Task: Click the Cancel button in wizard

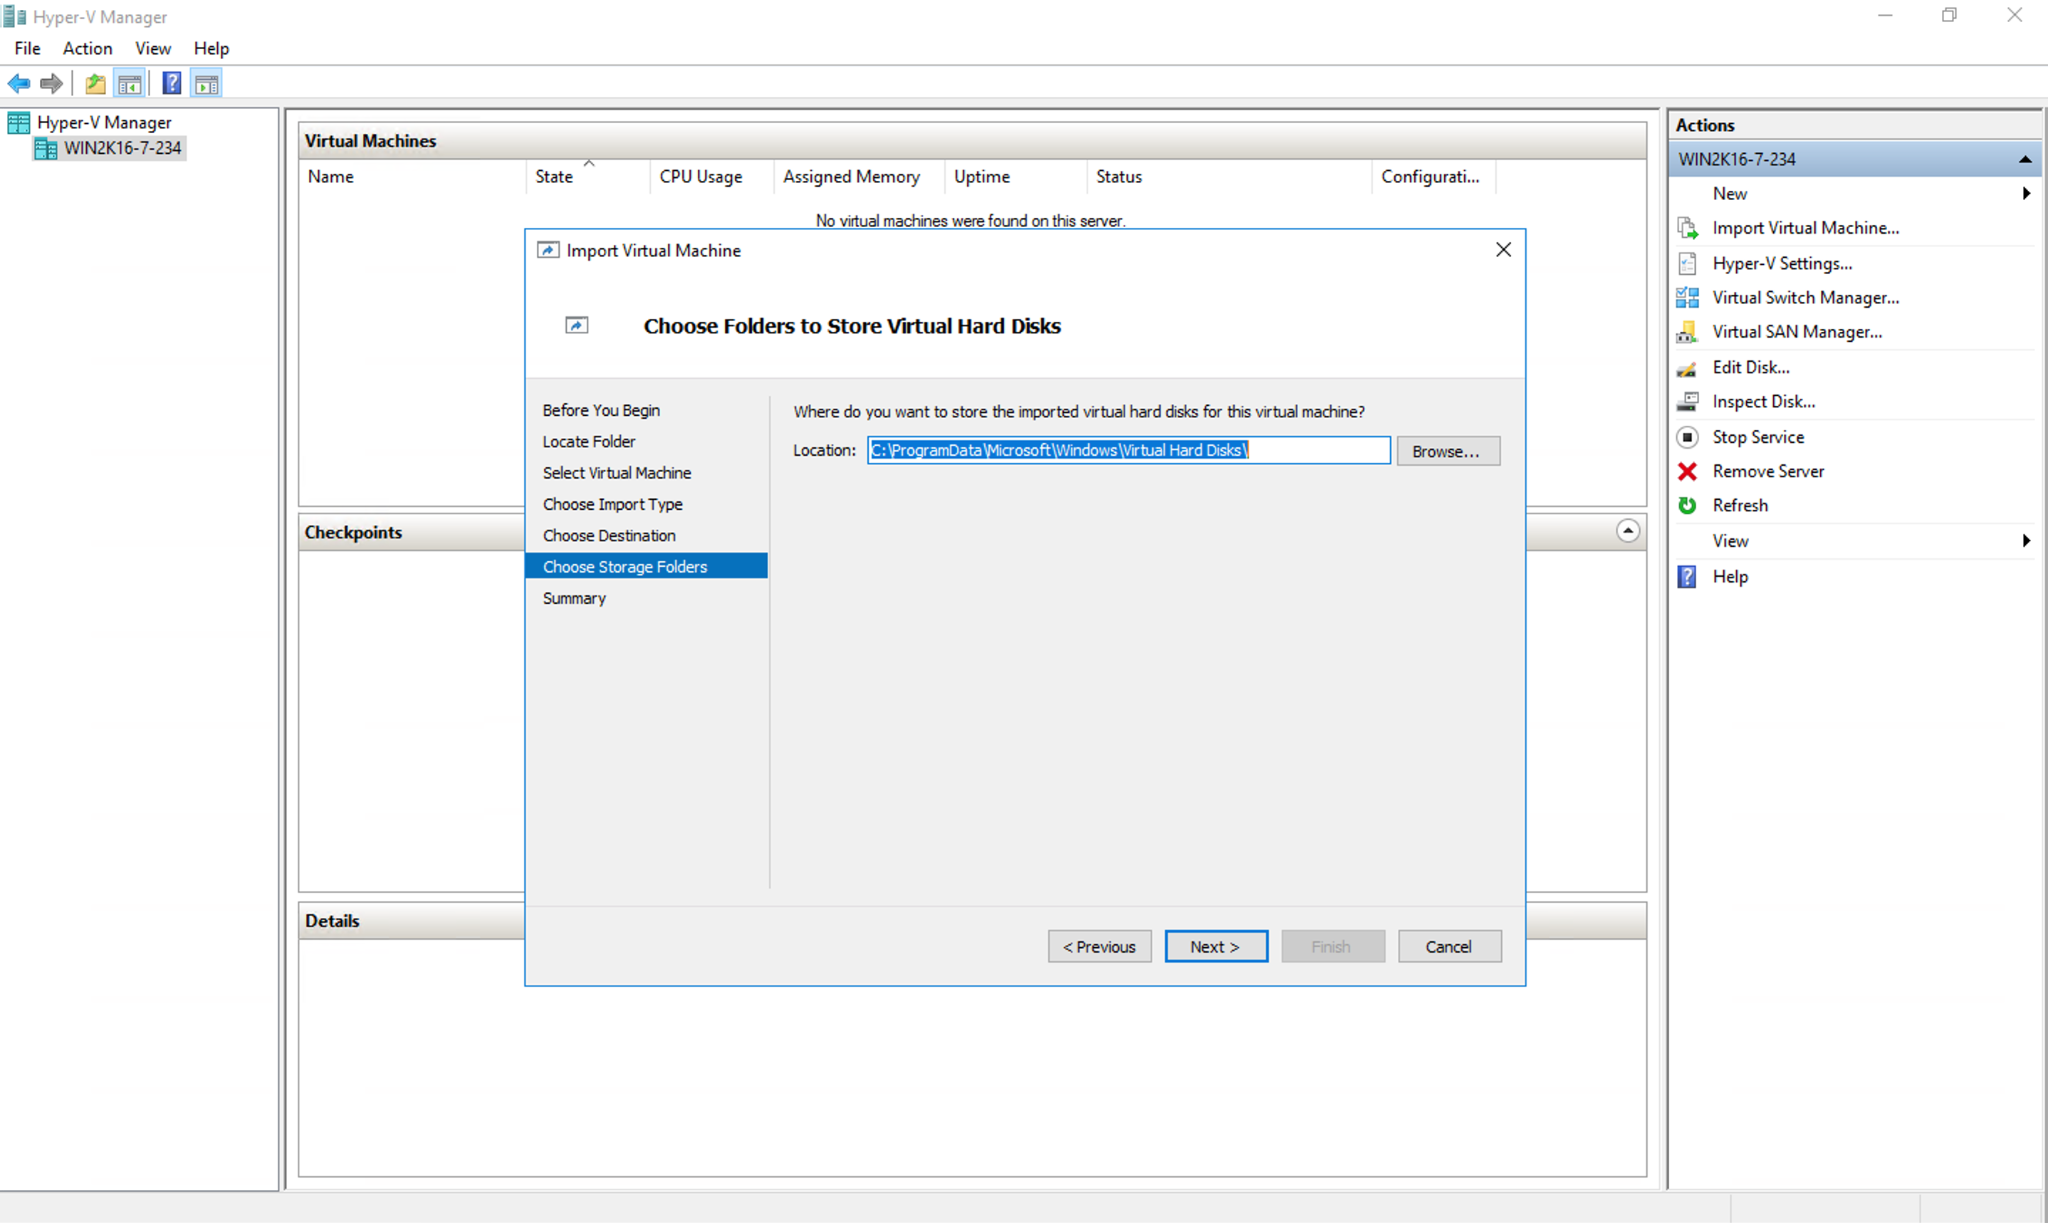Action: coord(1449,946)
